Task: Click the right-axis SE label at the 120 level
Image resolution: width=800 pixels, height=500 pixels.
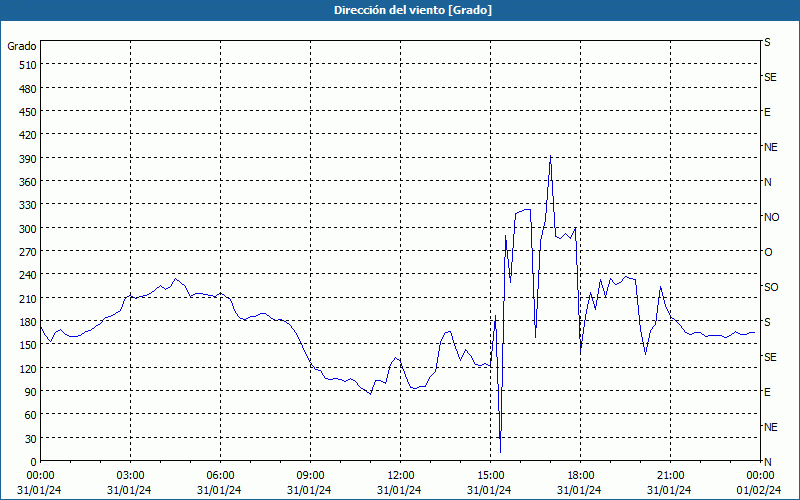Action: (x=770, y=357)
